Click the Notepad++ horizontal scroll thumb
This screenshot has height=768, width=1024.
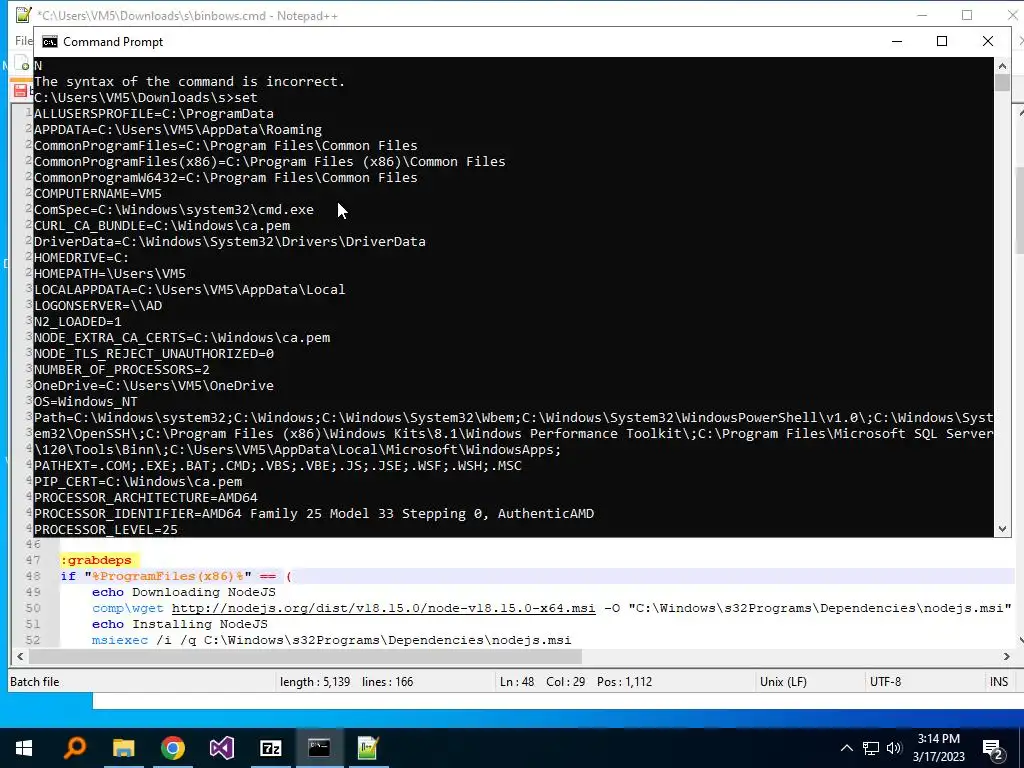(x=305, y=656)
